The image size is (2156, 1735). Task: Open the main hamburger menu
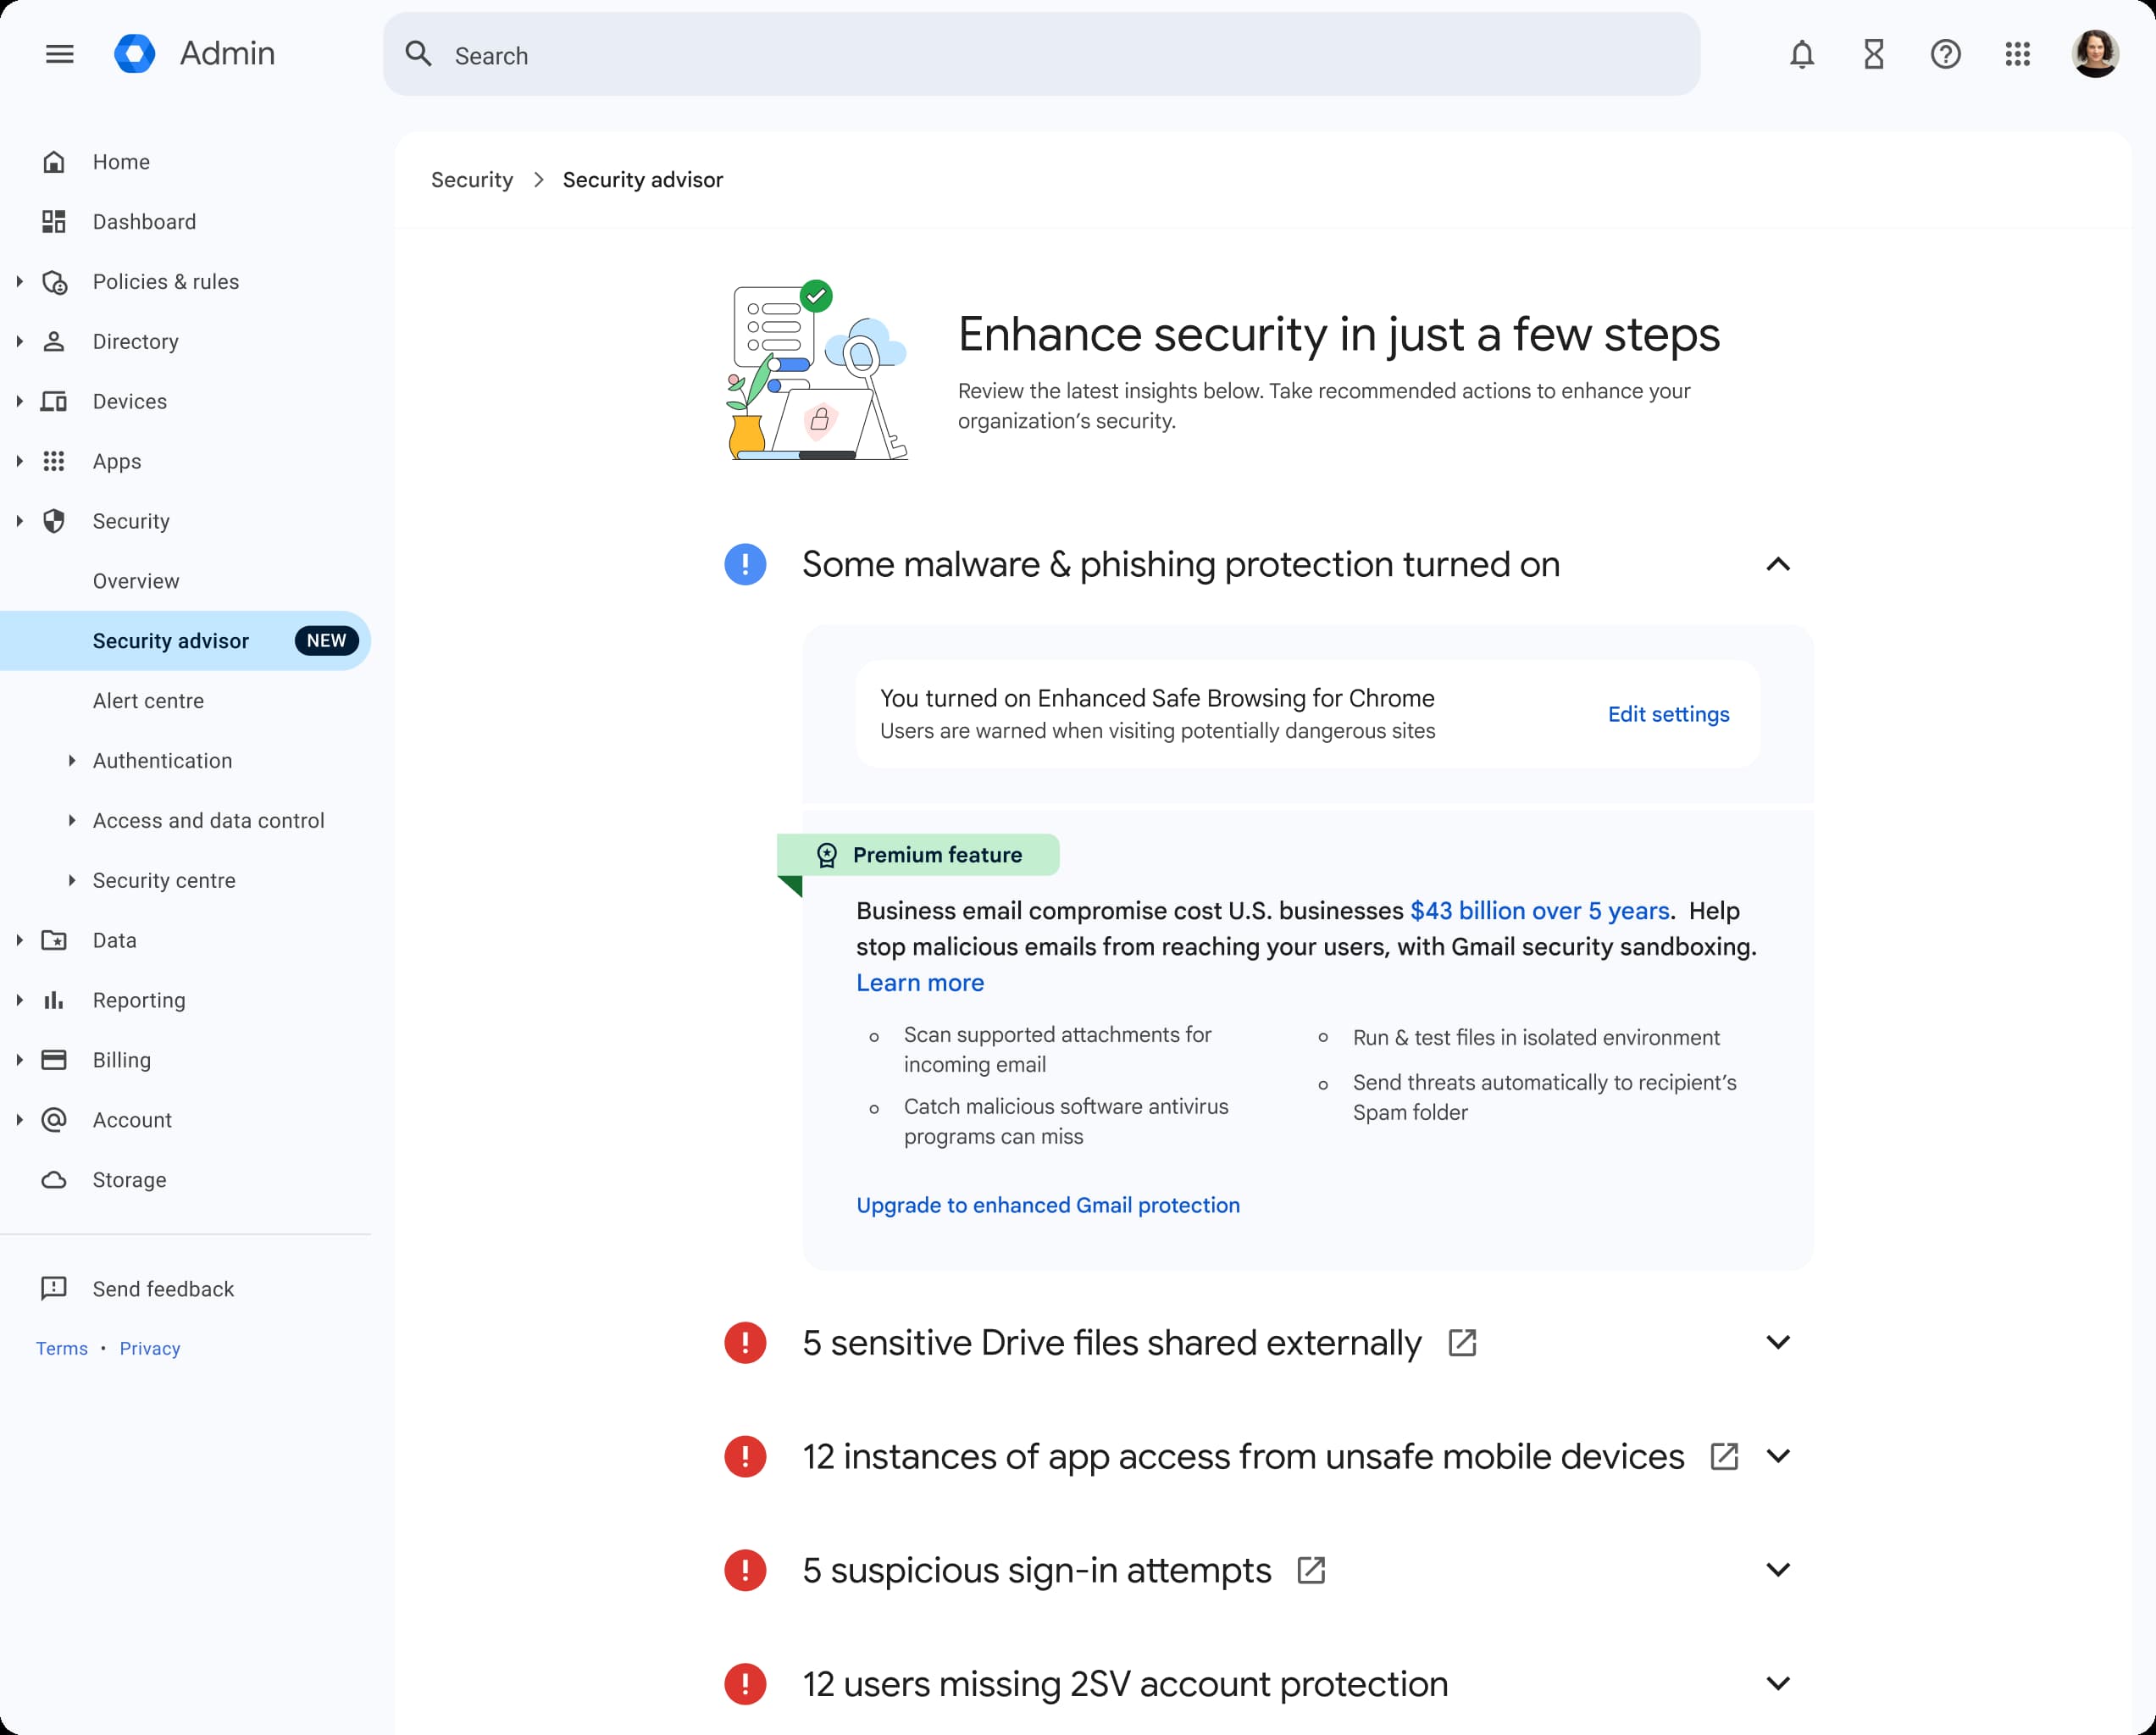59,54
